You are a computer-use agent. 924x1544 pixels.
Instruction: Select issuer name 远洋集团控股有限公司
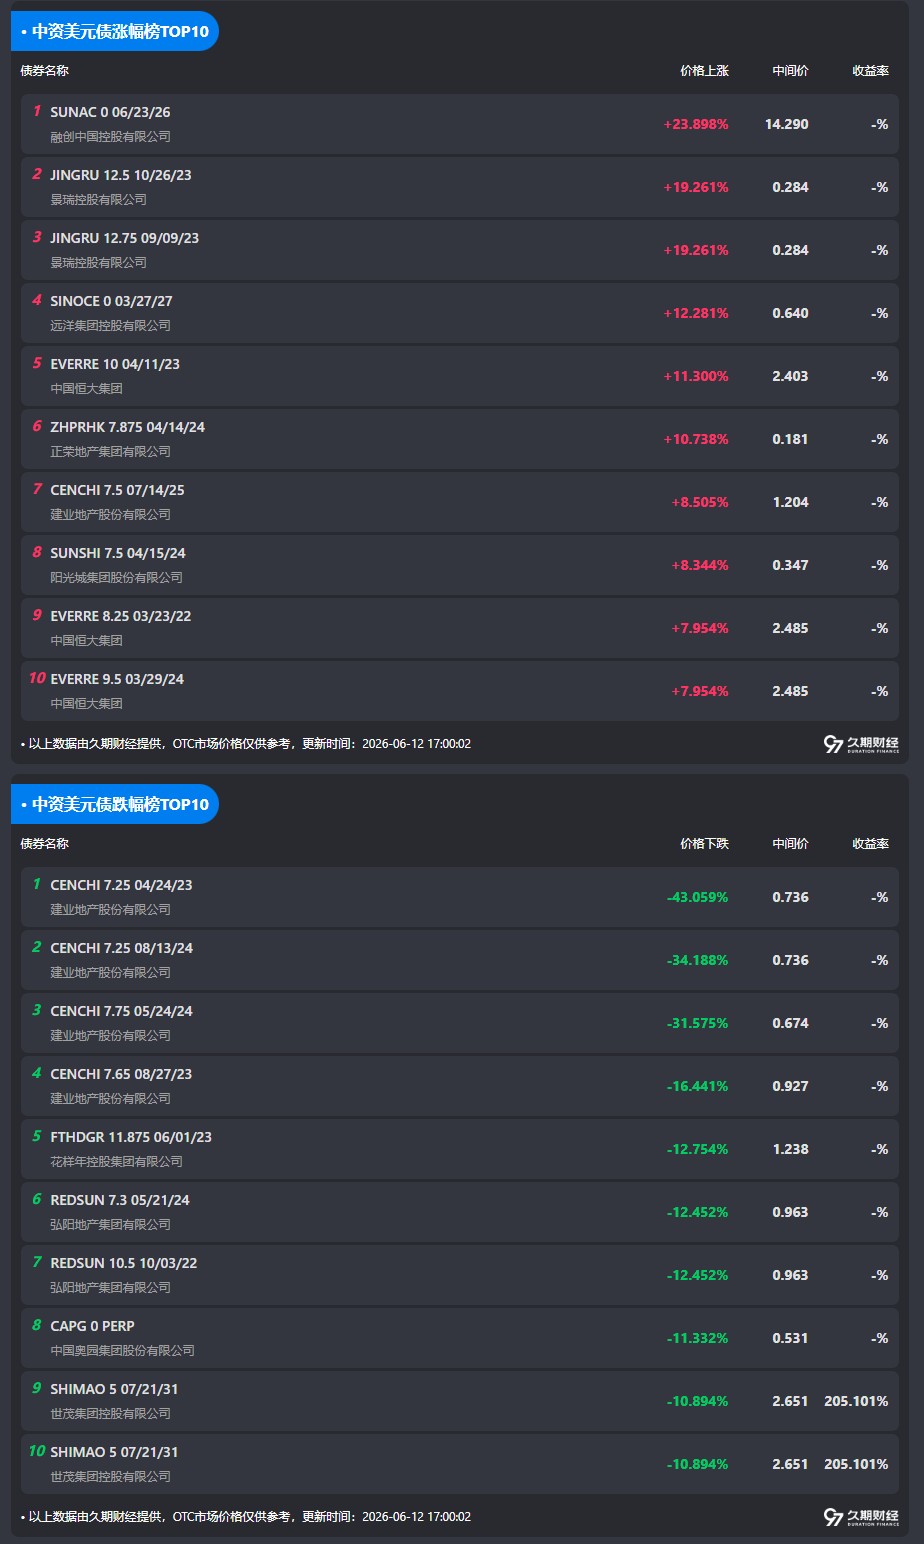point(111,325)
